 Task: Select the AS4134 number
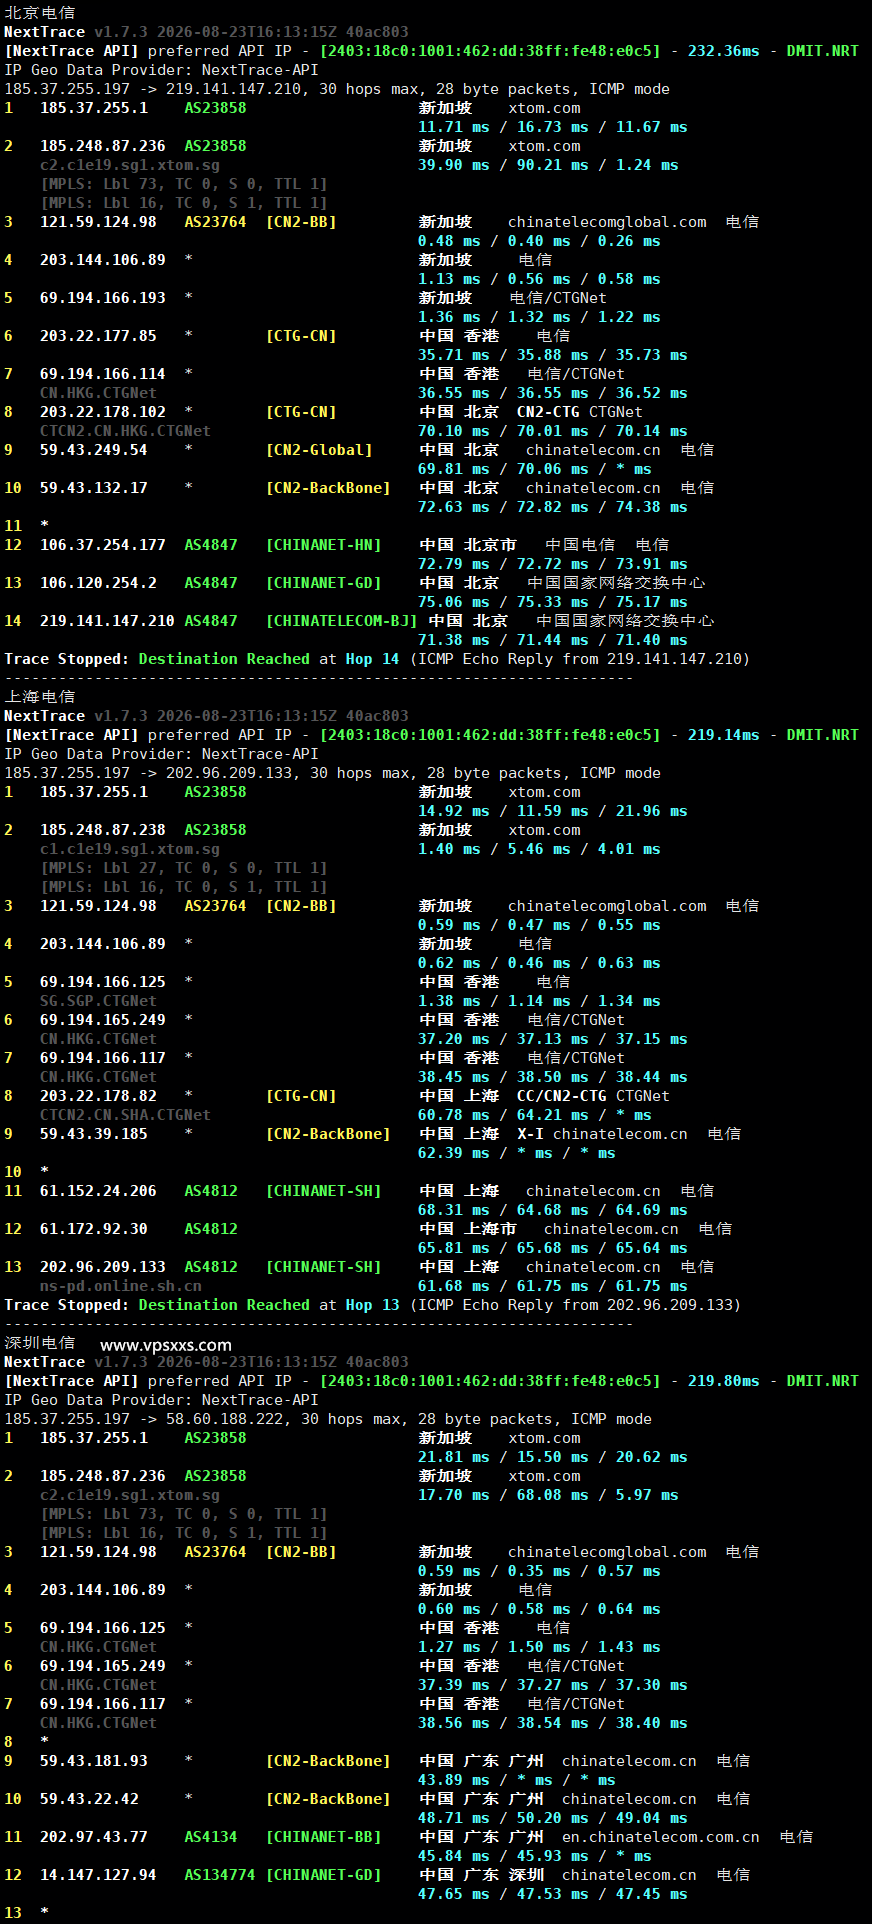click(x=211, y=1837)
